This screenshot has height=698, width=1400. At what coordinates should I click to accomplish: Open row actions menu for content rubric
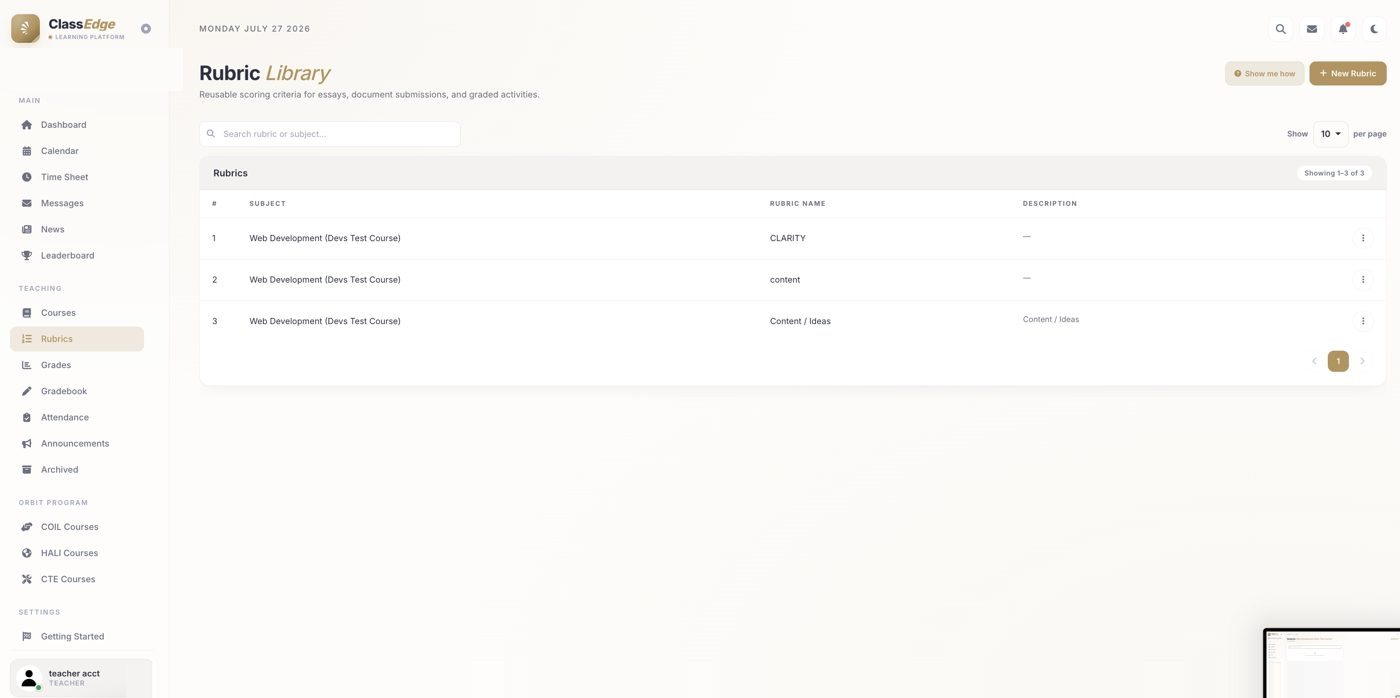(1363, 280)
